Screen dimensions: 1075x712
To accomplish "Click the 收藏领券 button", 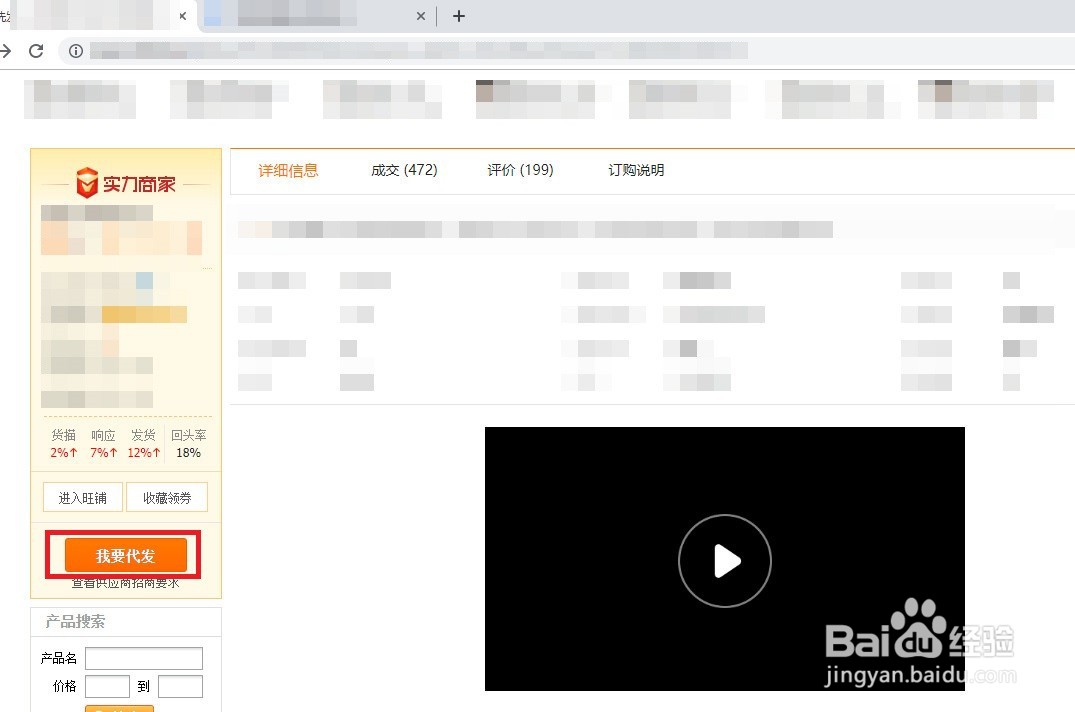I will (x=166, y=497).
